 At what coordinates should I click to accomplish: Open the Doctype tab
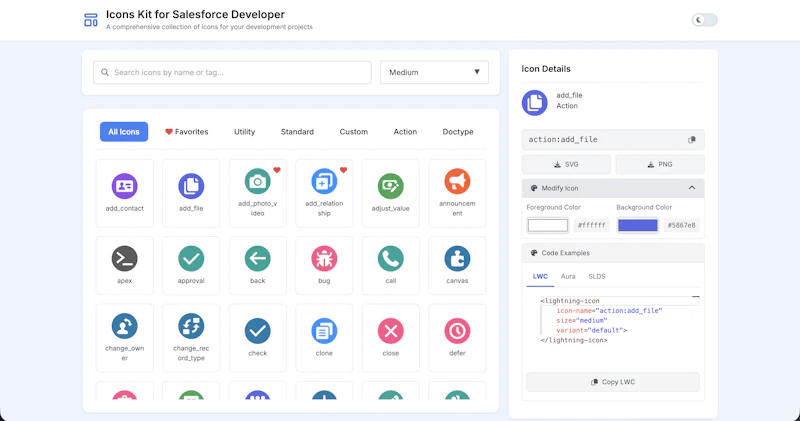(458, 132)
